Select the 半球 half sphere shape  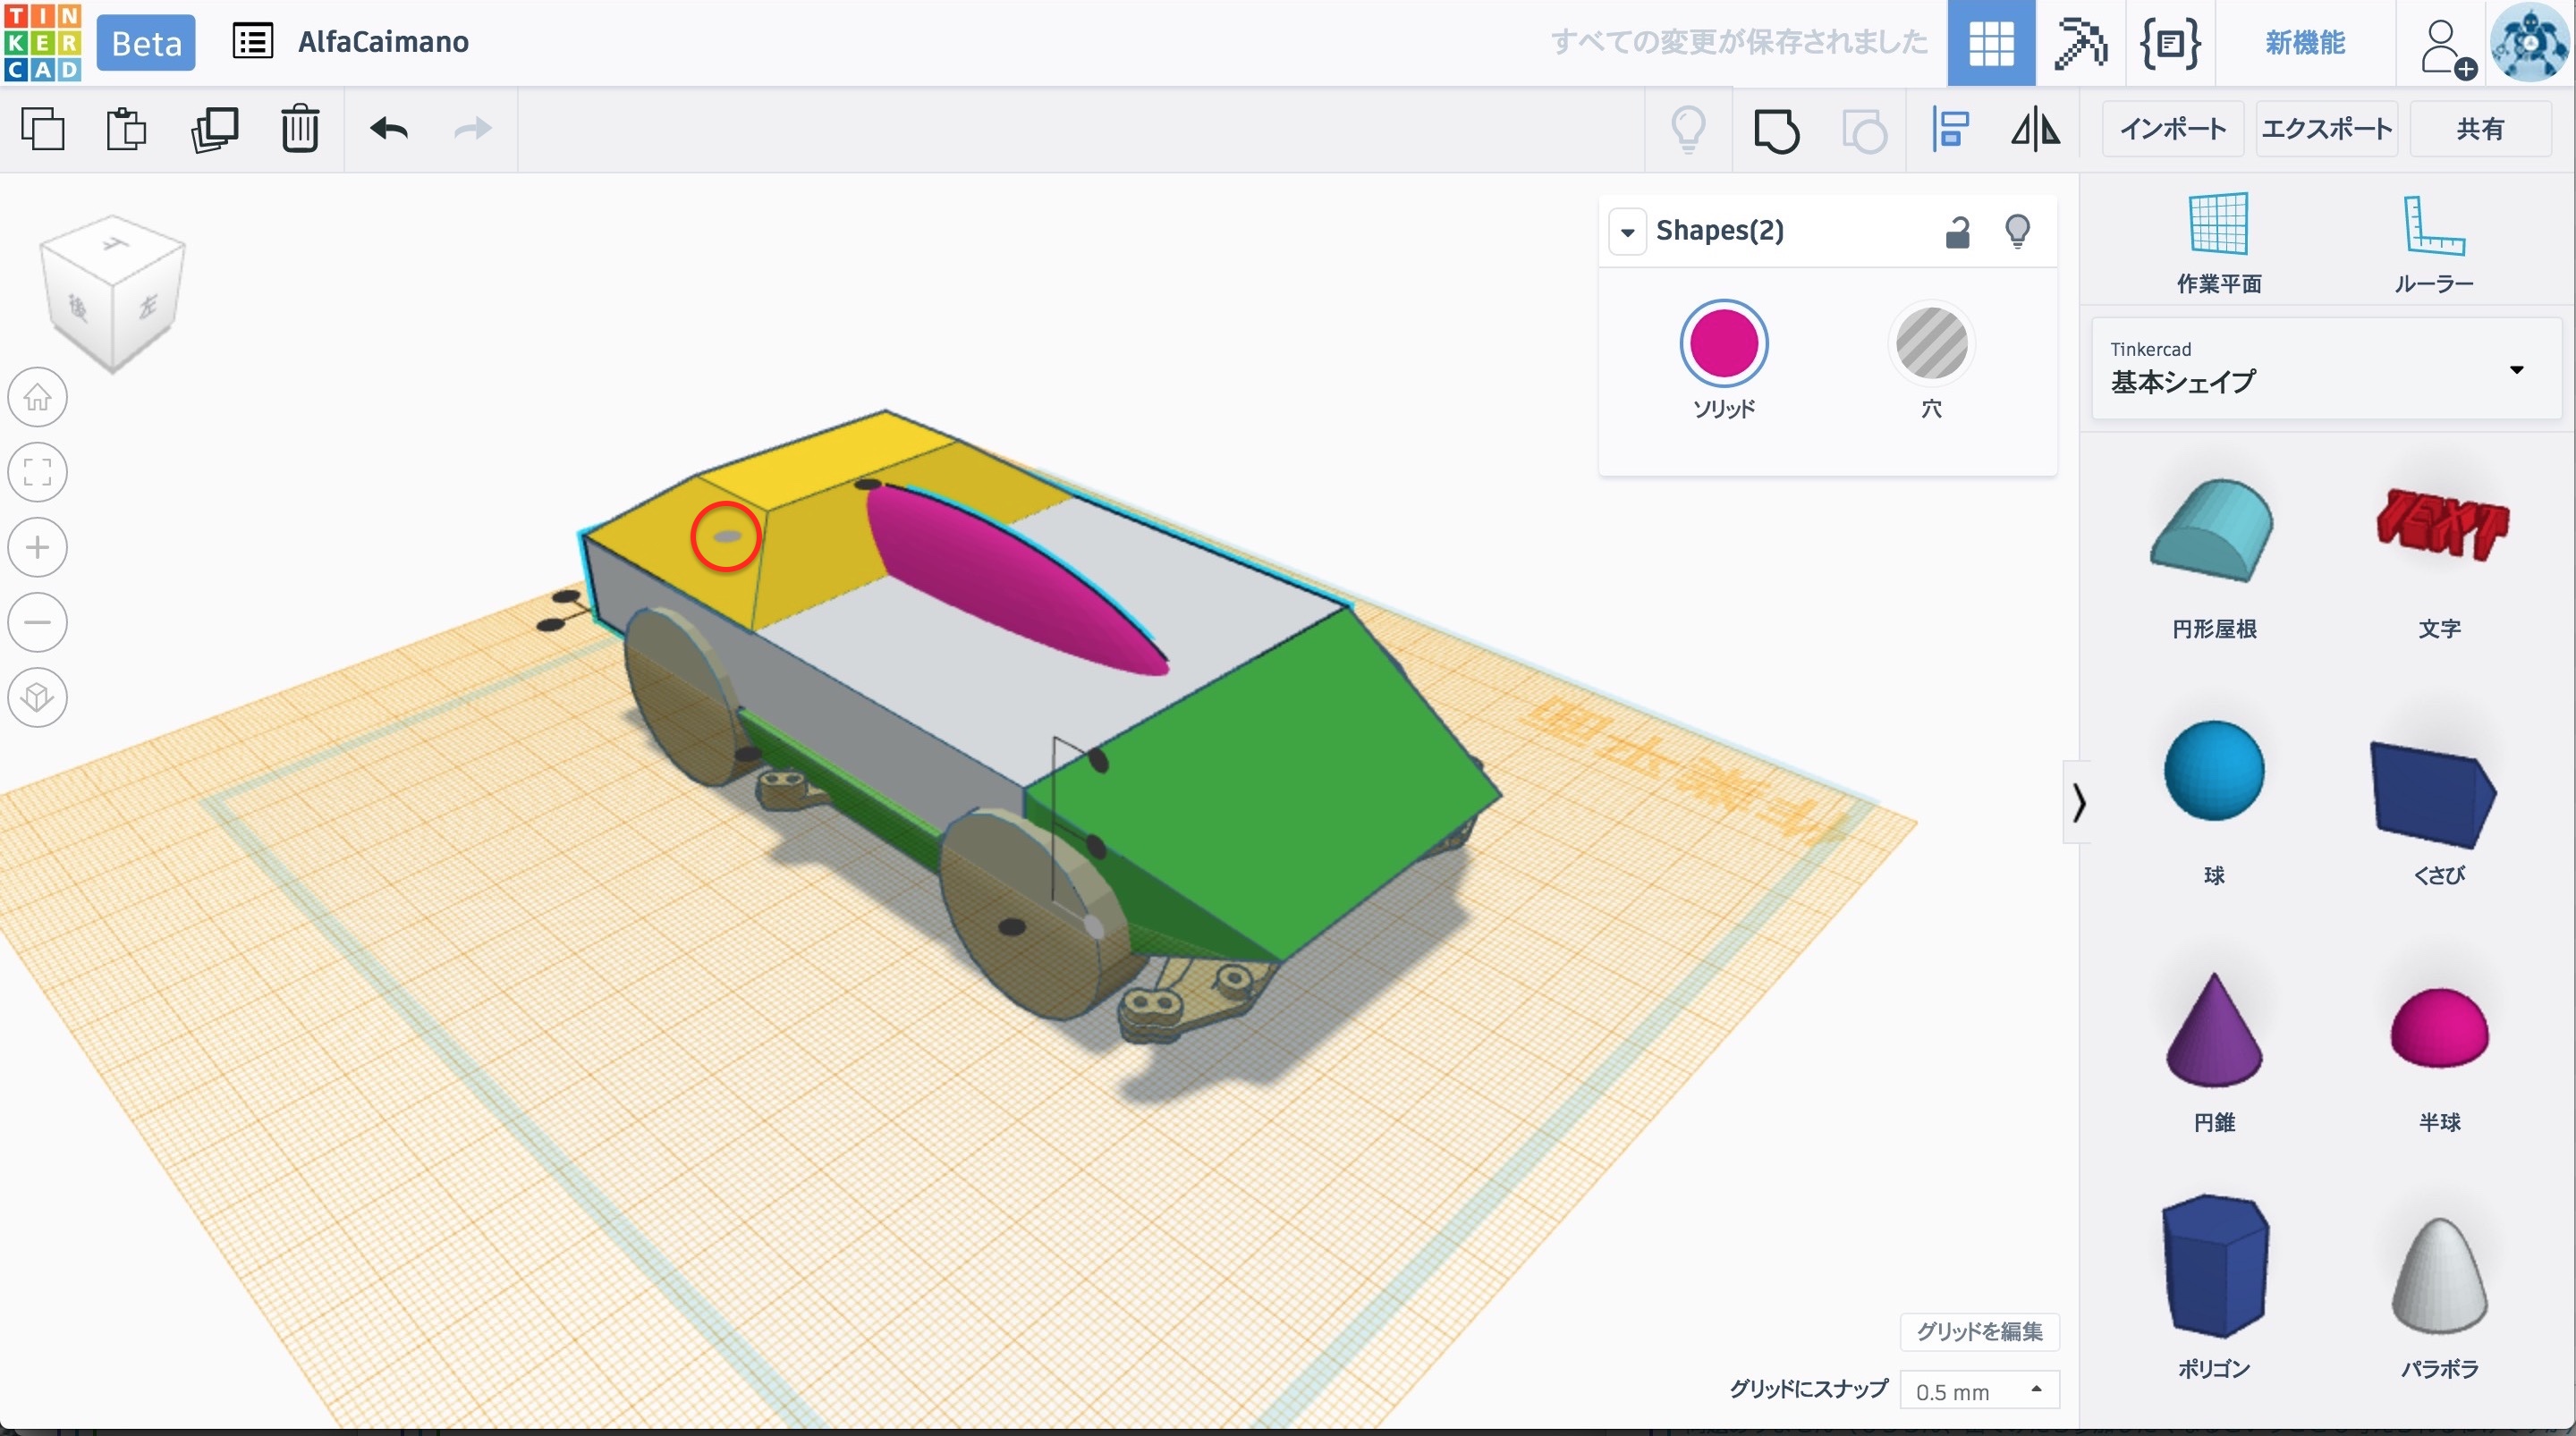pos(2438,1030)
